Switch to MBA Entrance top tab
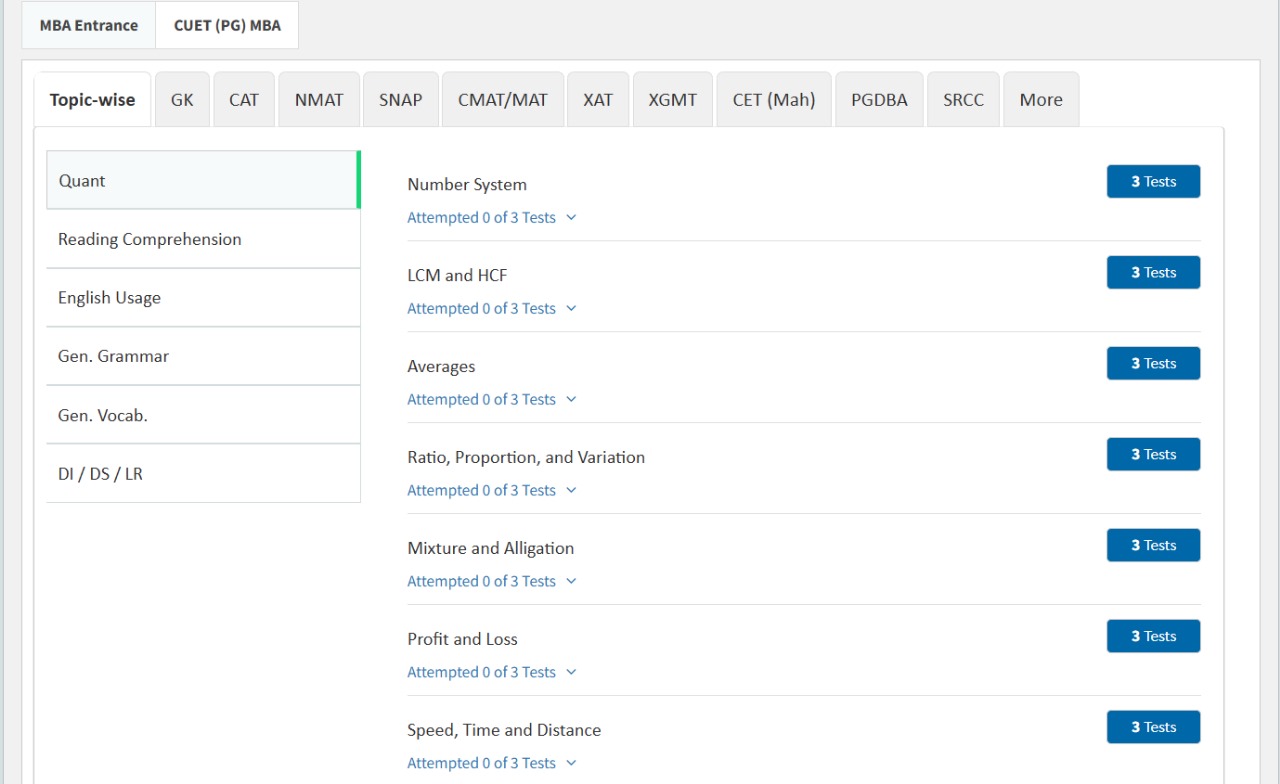This screenshot has height=784, width=1280. tap(89, 26)
